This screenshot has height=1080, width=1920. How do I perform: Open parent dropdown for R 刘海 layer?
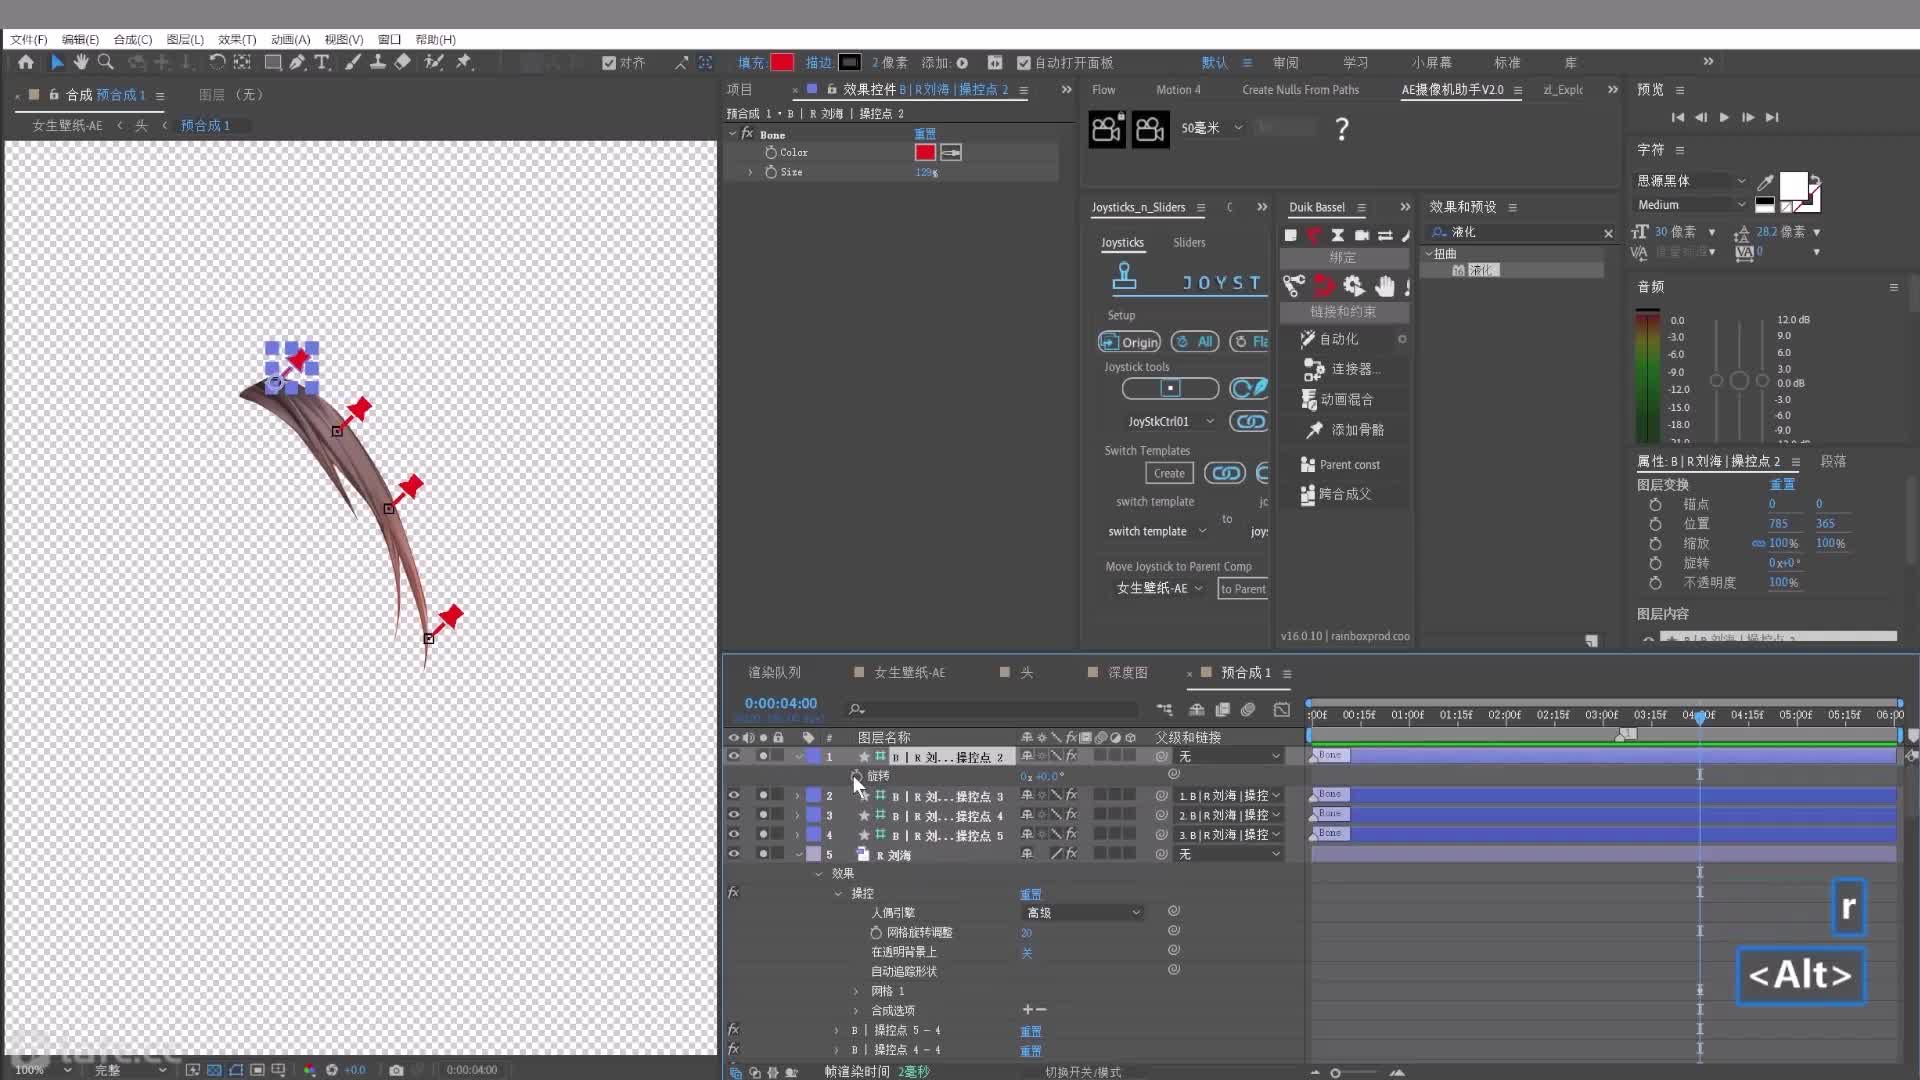pos(1229,854)
